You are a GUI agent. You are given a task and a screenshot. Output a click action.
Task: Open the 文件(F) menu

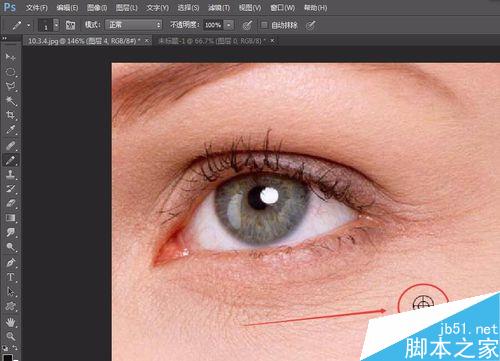click(37, 7)
